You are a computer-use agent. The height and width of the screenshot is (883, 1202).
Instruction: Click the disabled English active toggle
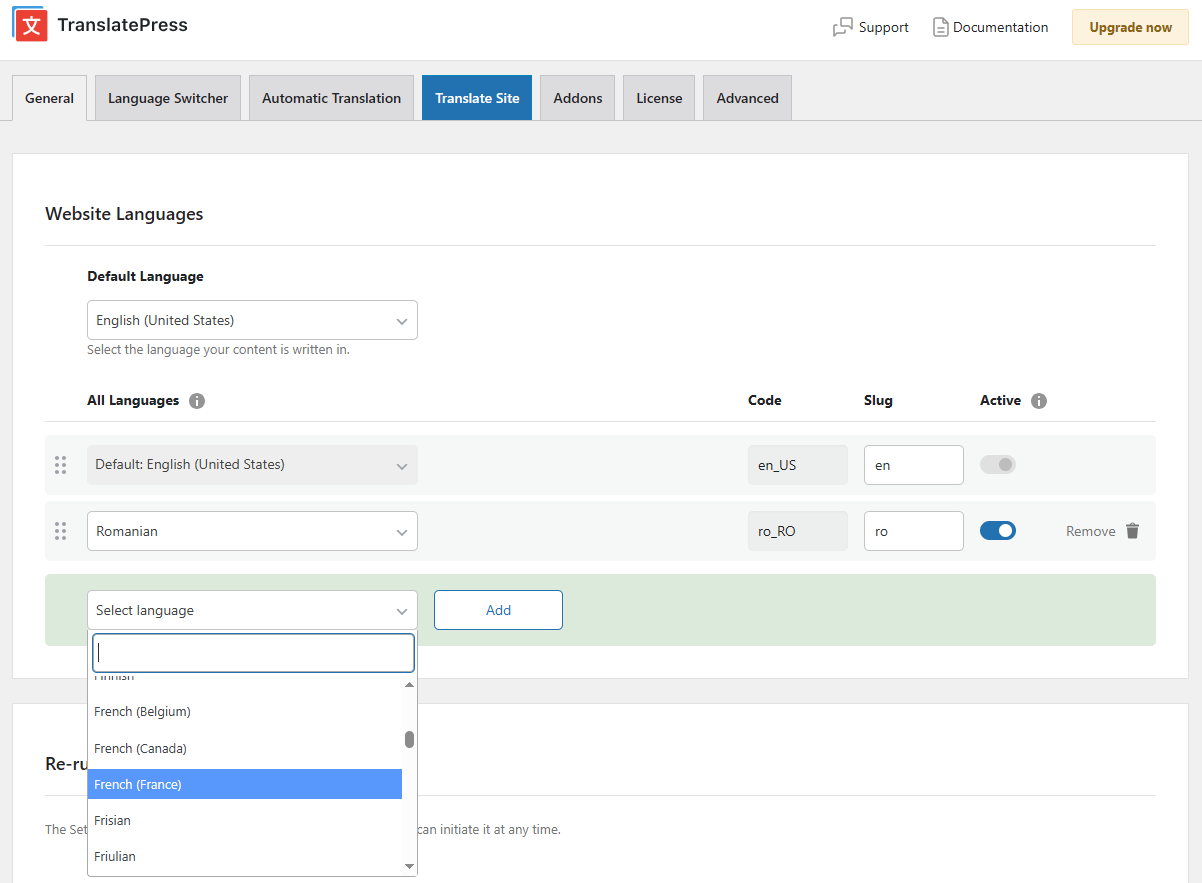point(998,464)
